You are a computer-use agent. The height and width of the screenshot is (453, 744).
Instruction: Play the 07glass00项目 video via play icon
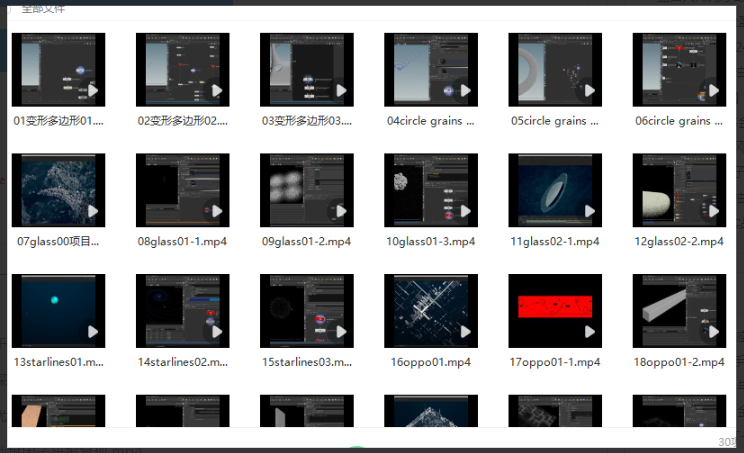92,211
